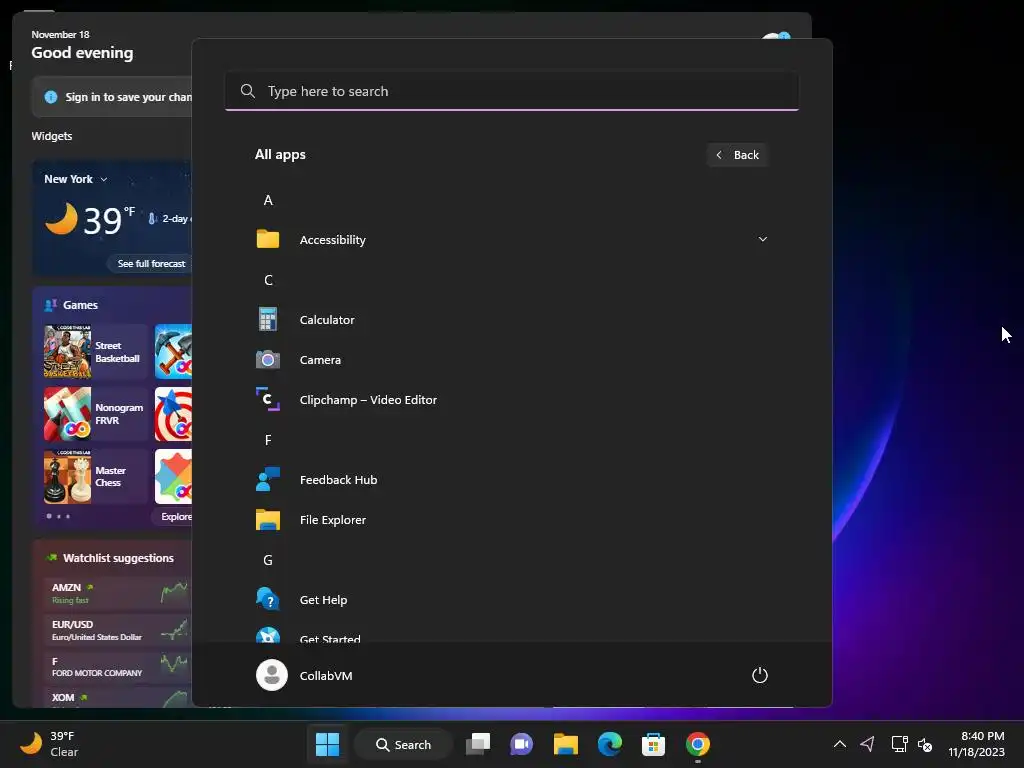
Task: Open Master Chess game in widgets
Action: (96, 477)
